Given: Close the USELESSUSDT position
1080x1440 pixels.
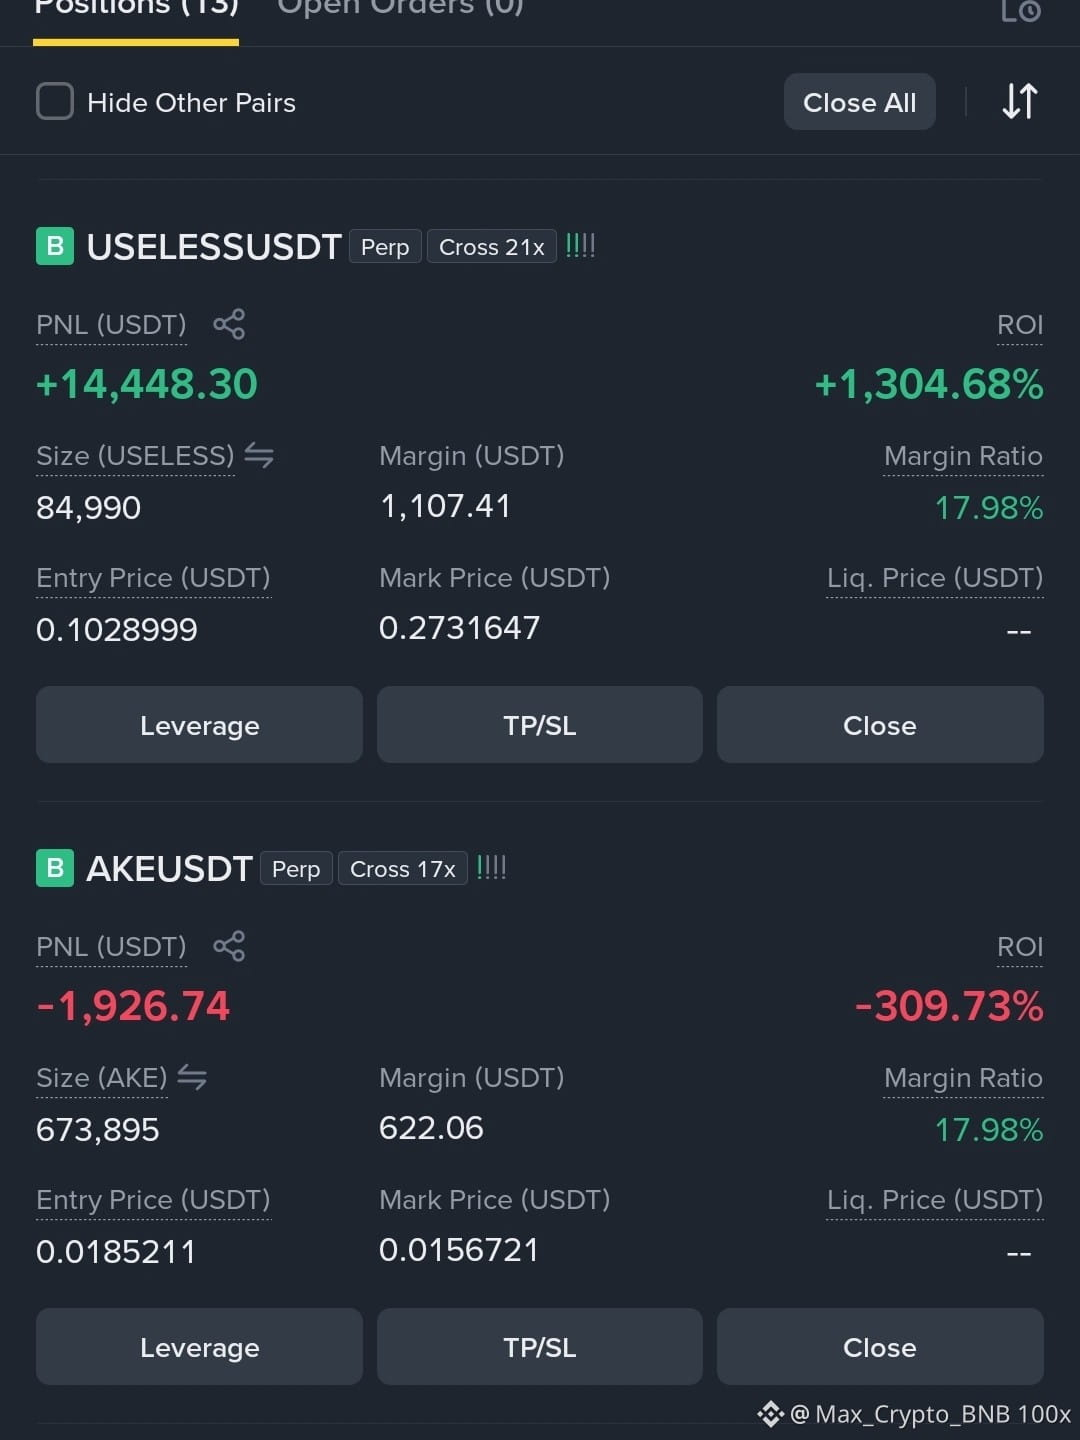Looking at the screenshot, I should pyautogui.click(x=880, y=725).
